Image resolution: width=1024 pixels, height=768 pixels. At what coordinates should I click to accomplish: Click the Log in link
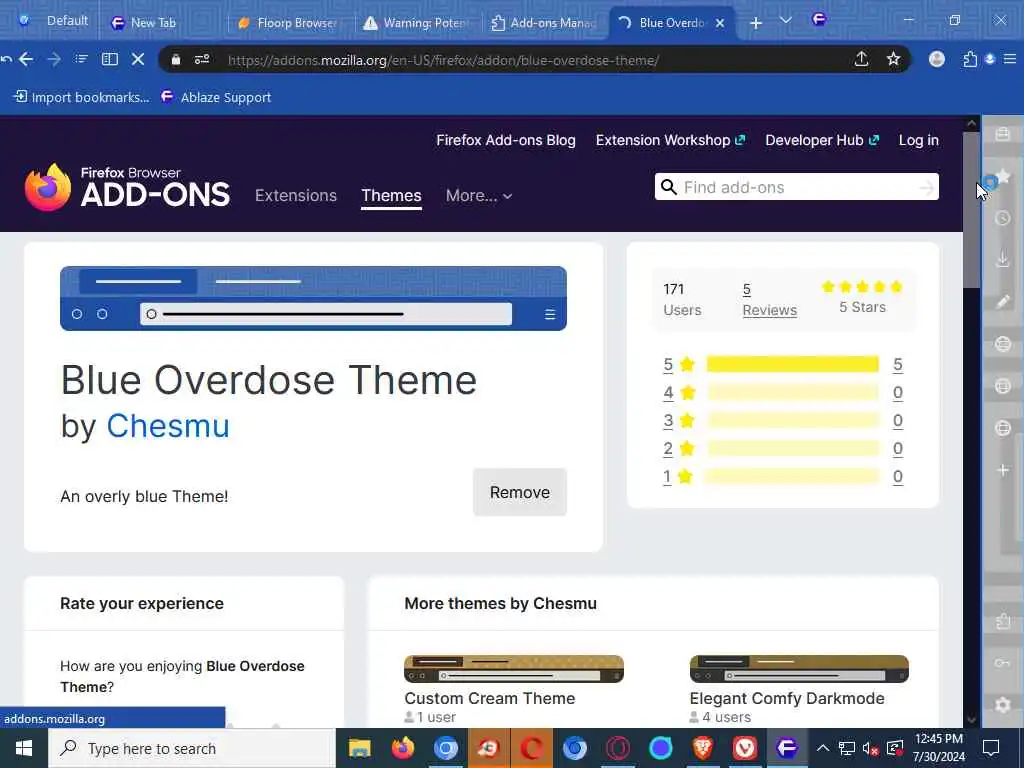point(918,140)
